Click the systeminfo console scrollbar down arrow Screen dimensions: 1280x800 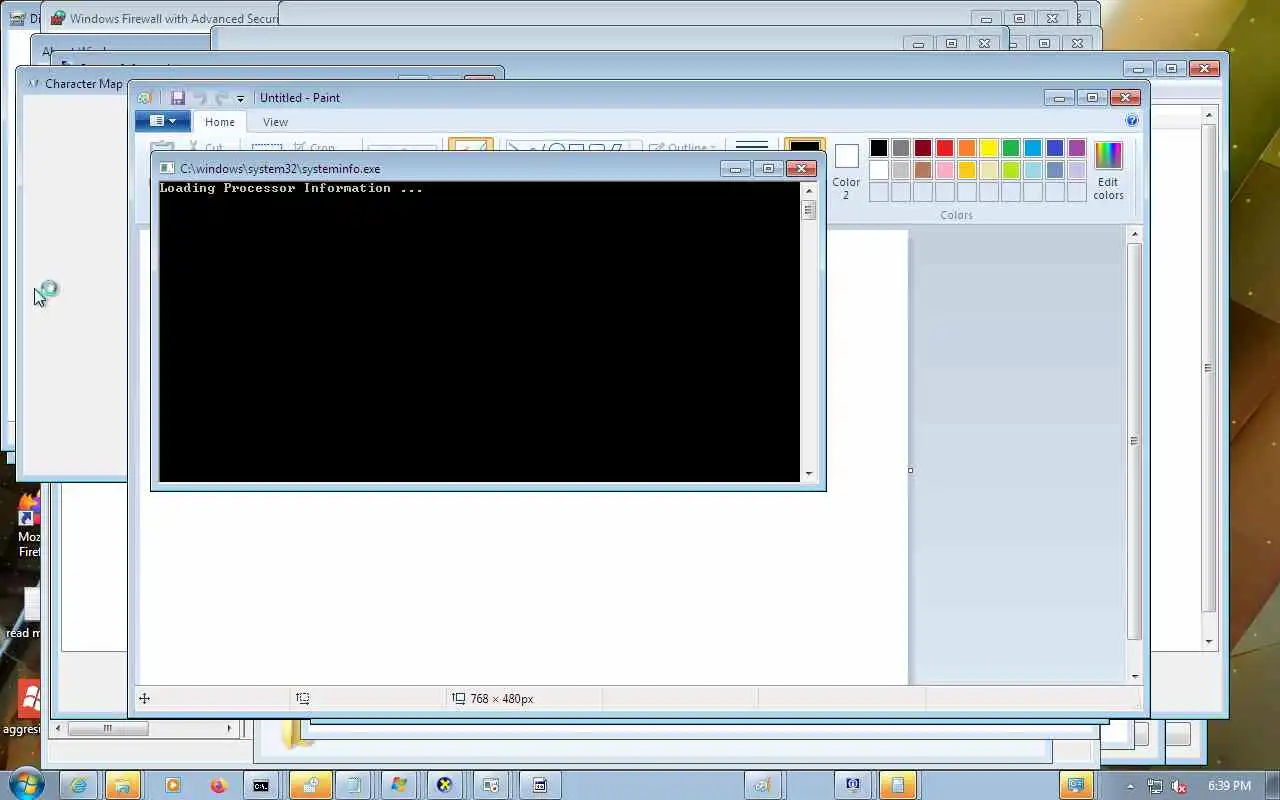pos(809,474)
